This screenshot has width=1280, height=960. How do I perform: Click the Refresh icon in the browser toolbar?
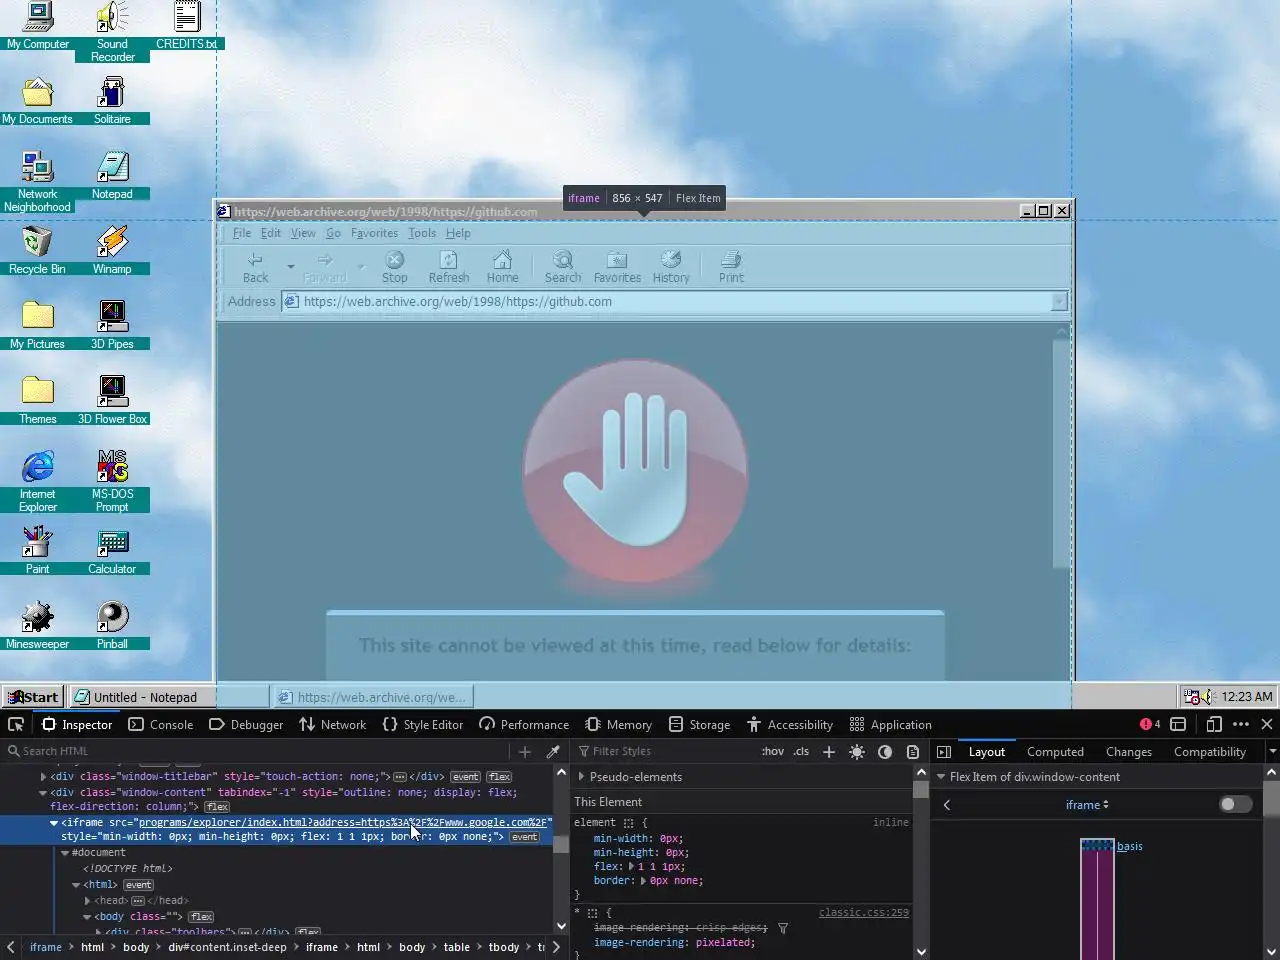click(449, 259)
